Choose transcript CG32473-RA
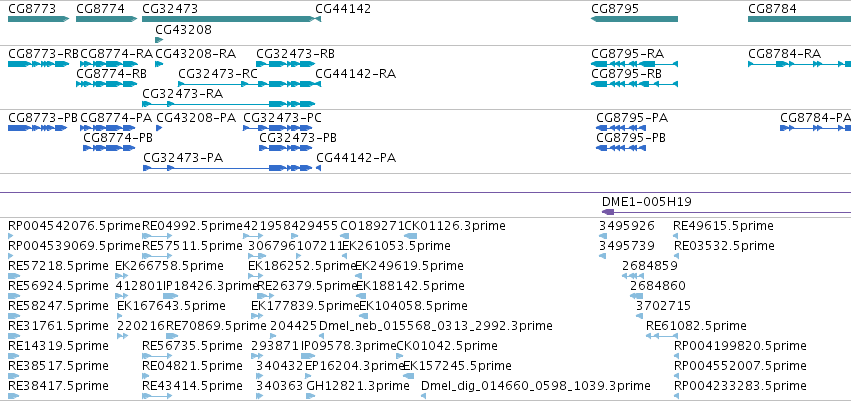The image size is (851, 401). 228,104
